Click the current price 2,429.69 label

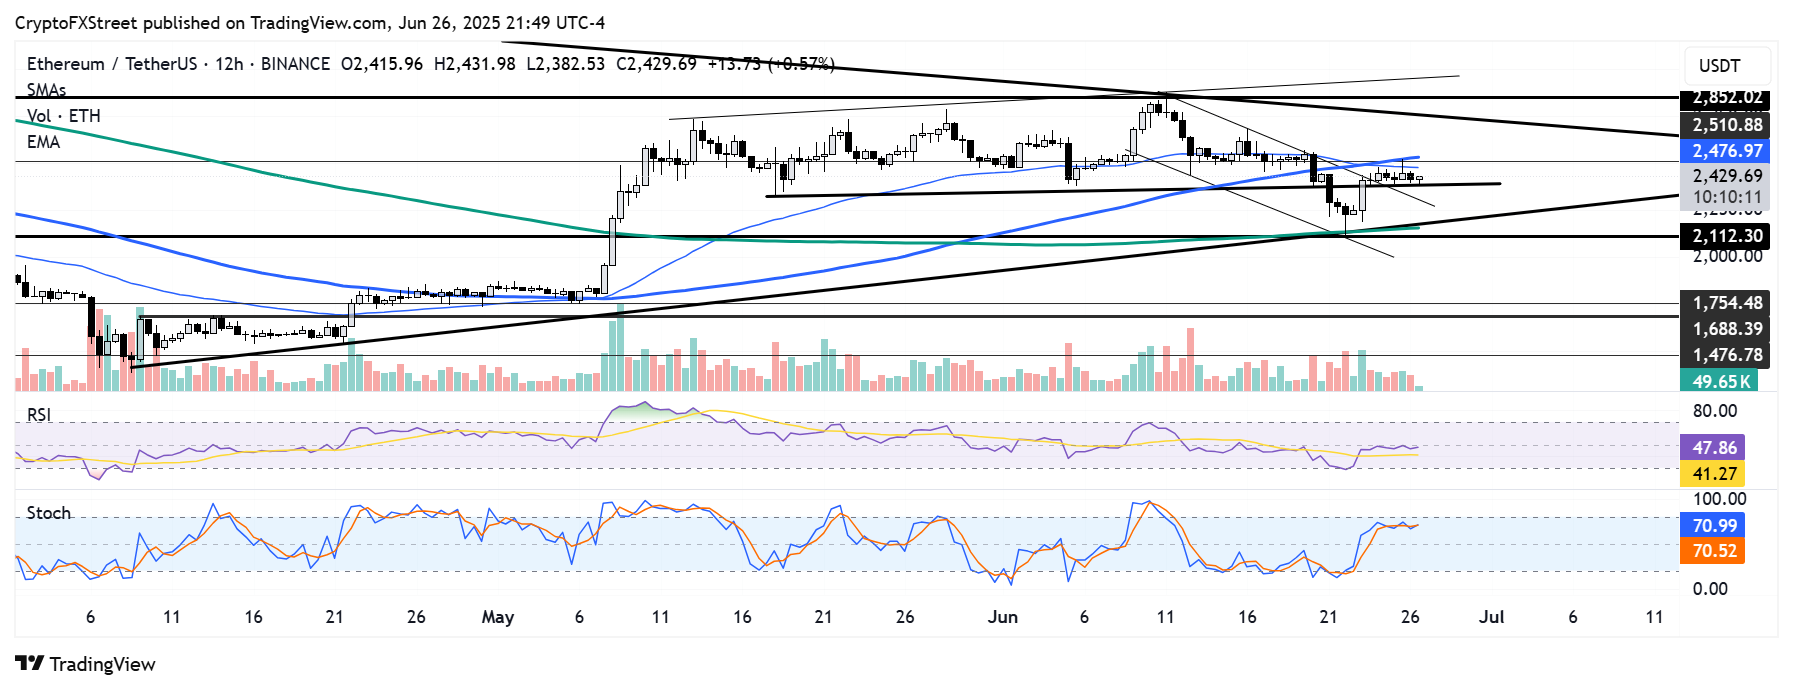(x=1726, y=176)
